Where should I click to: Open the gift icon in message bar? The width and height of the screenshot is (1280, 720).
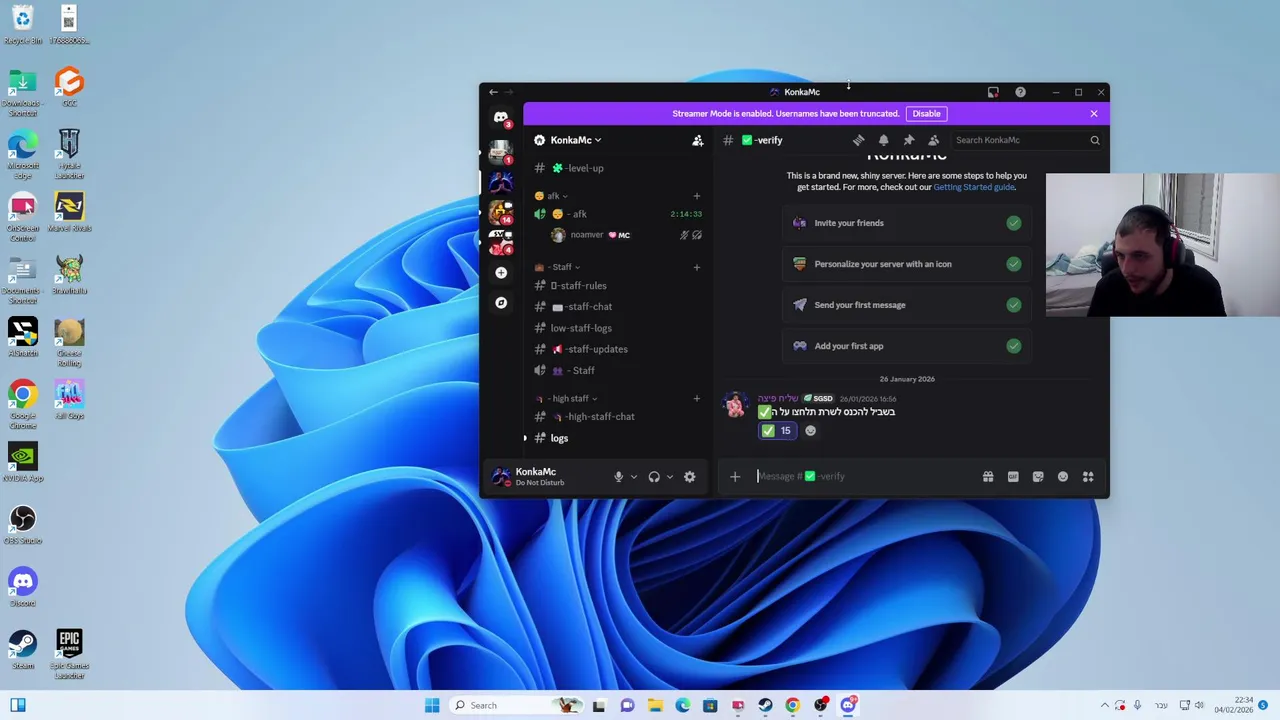coord(988,477)
